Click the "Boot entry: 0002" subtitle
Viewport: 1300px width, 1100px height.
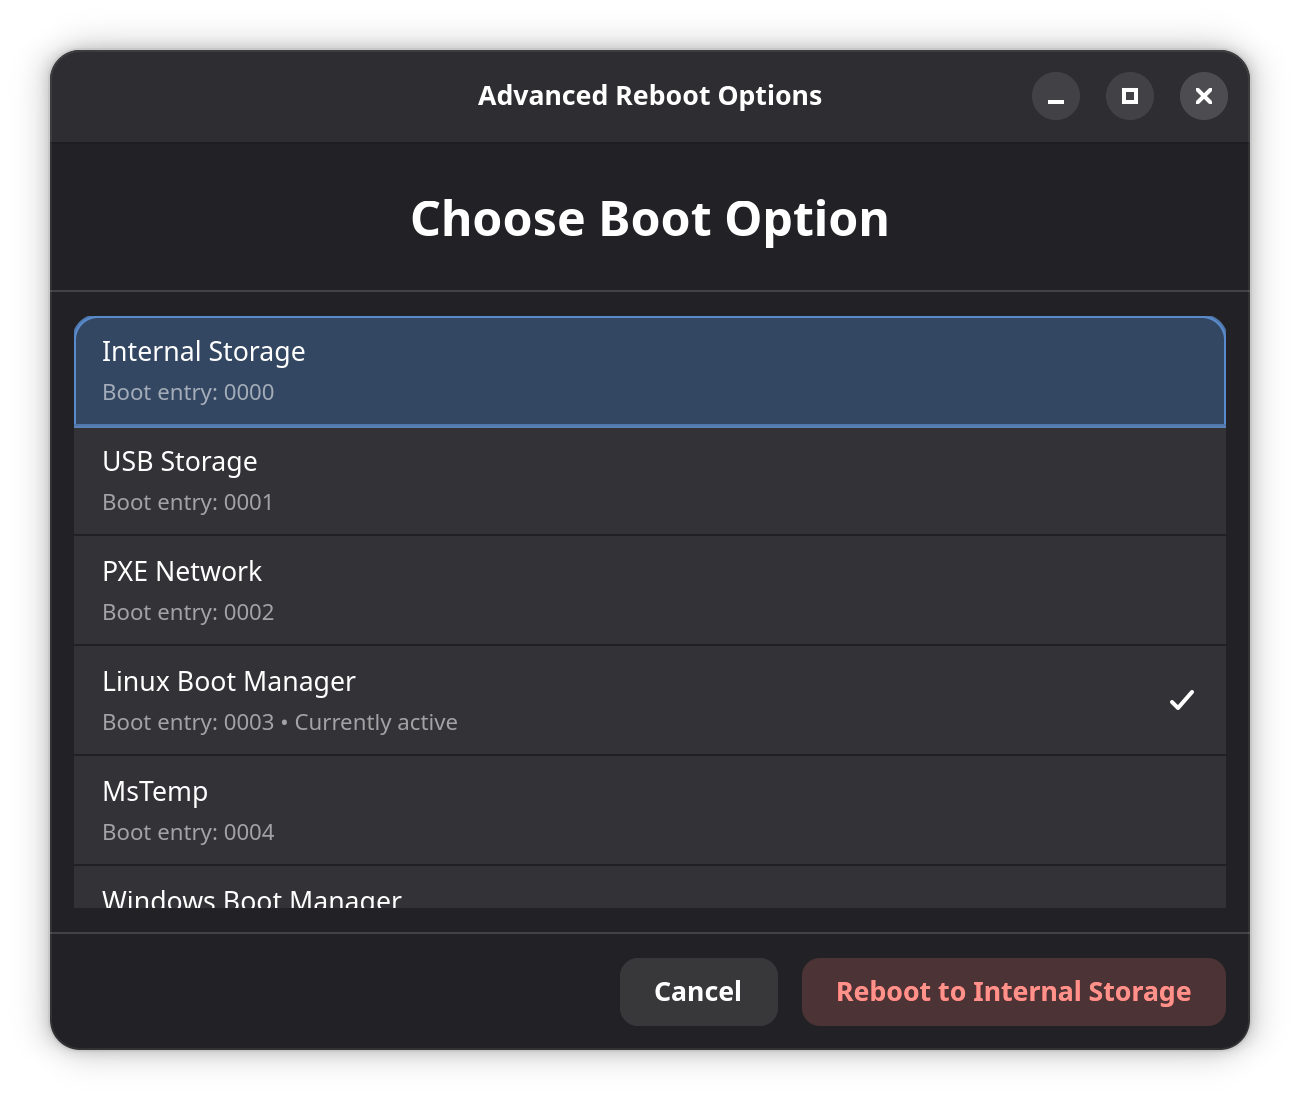pyautogui.click(x=188, y=613)
